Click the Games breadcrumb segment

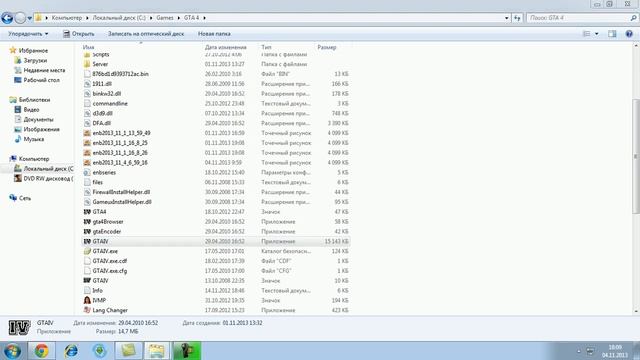pos(165,18)
